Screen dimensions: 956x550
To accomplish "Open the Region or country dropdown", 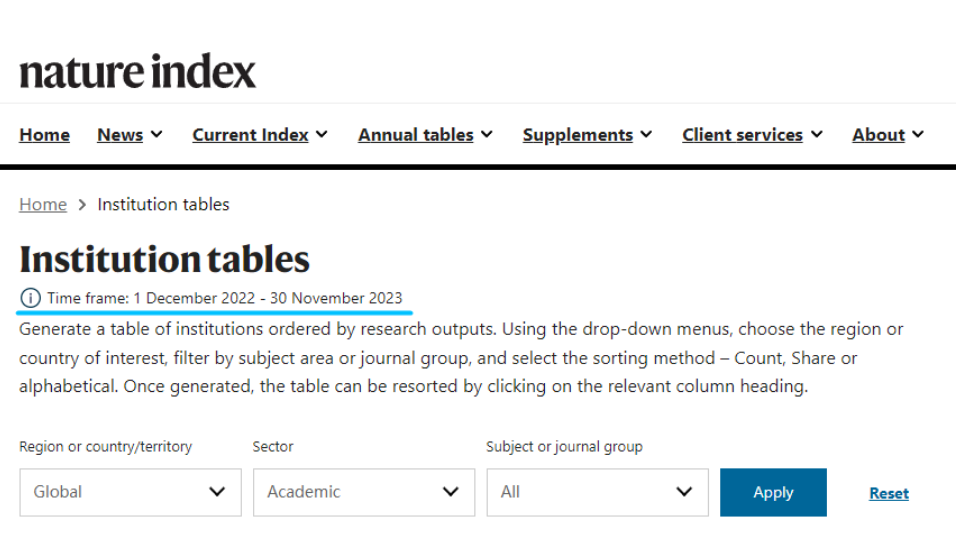I will 130,492.
